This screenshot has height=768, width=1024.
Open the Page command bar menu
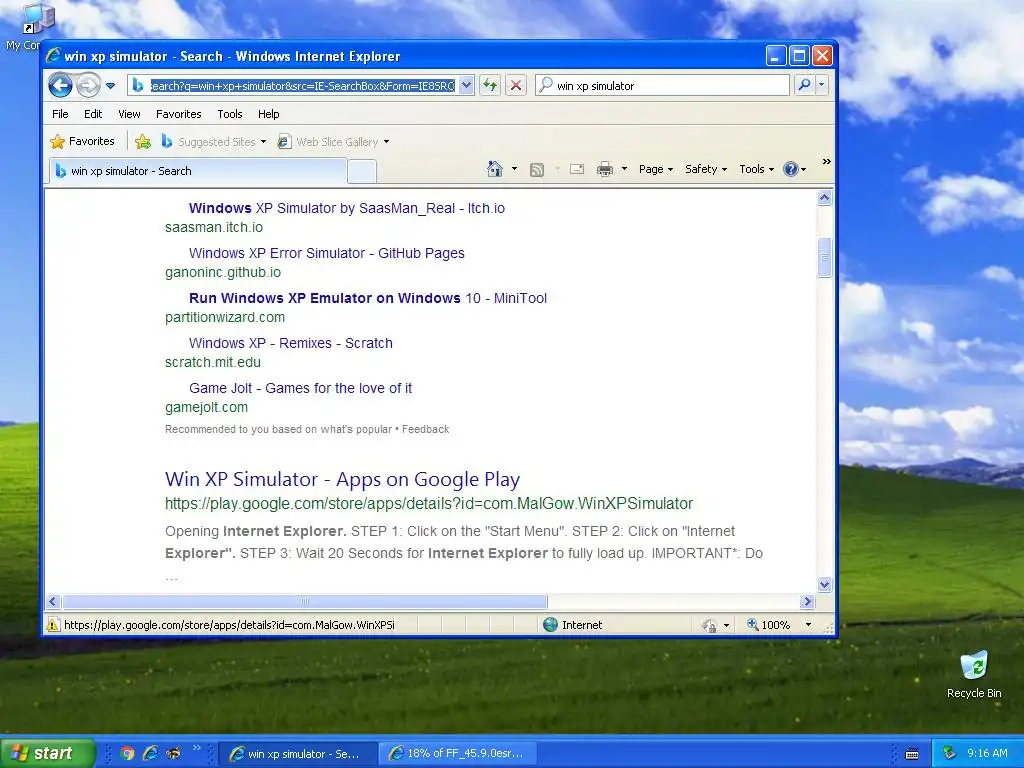656,169
